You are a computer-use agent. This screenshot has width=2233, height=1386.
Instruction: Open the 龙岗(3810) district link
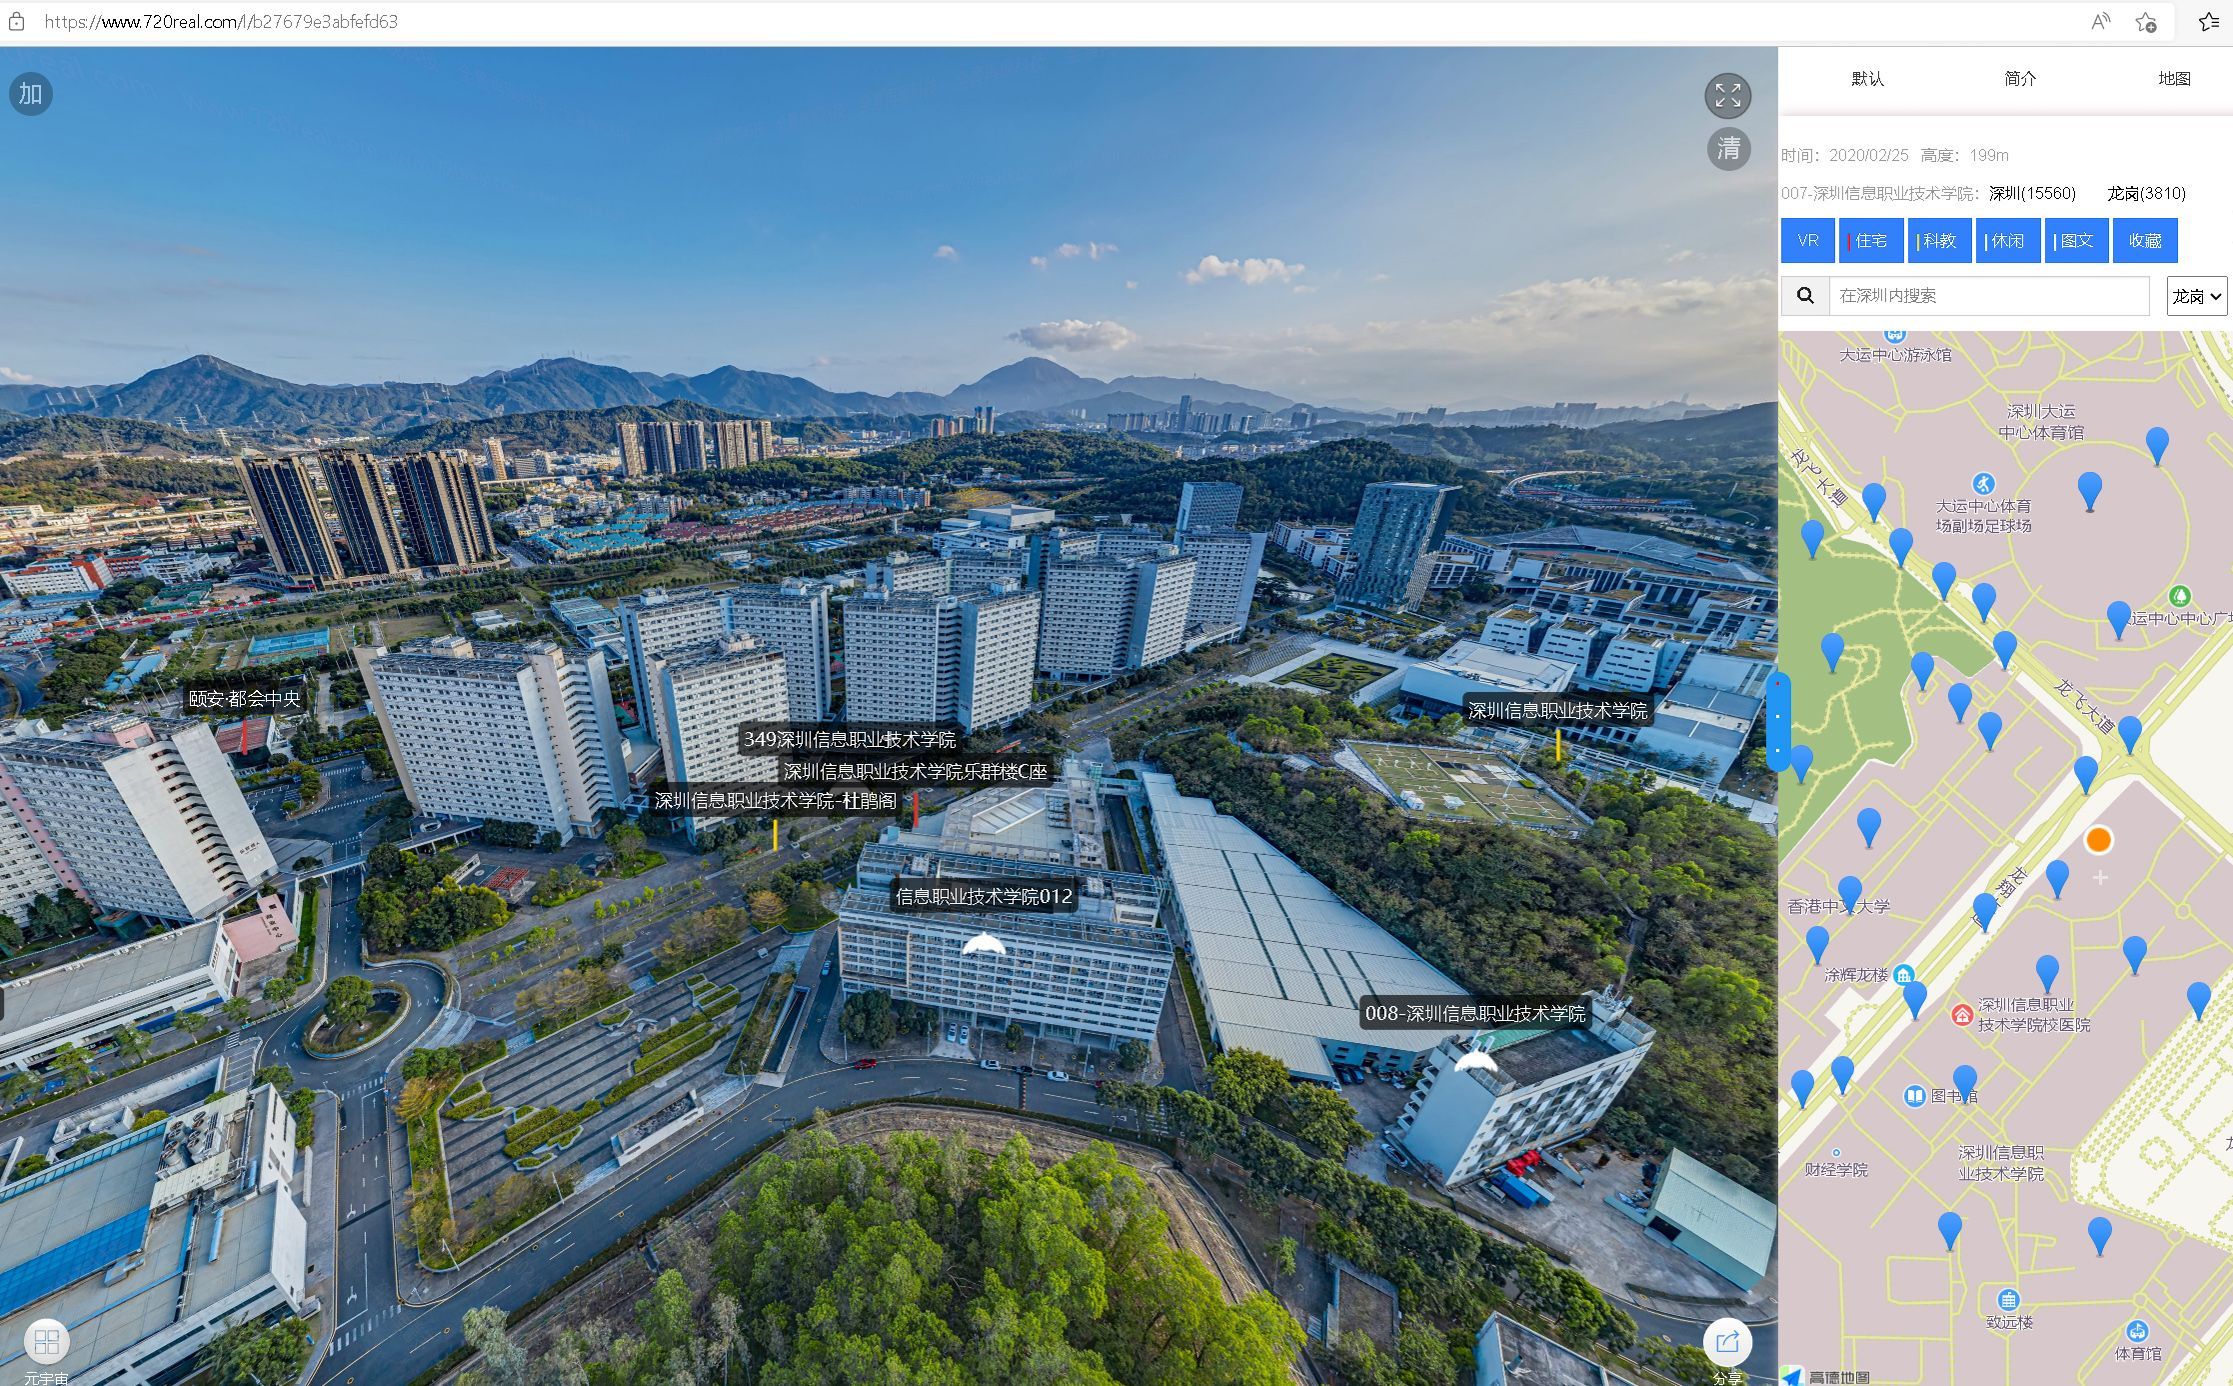(2146, 194)
